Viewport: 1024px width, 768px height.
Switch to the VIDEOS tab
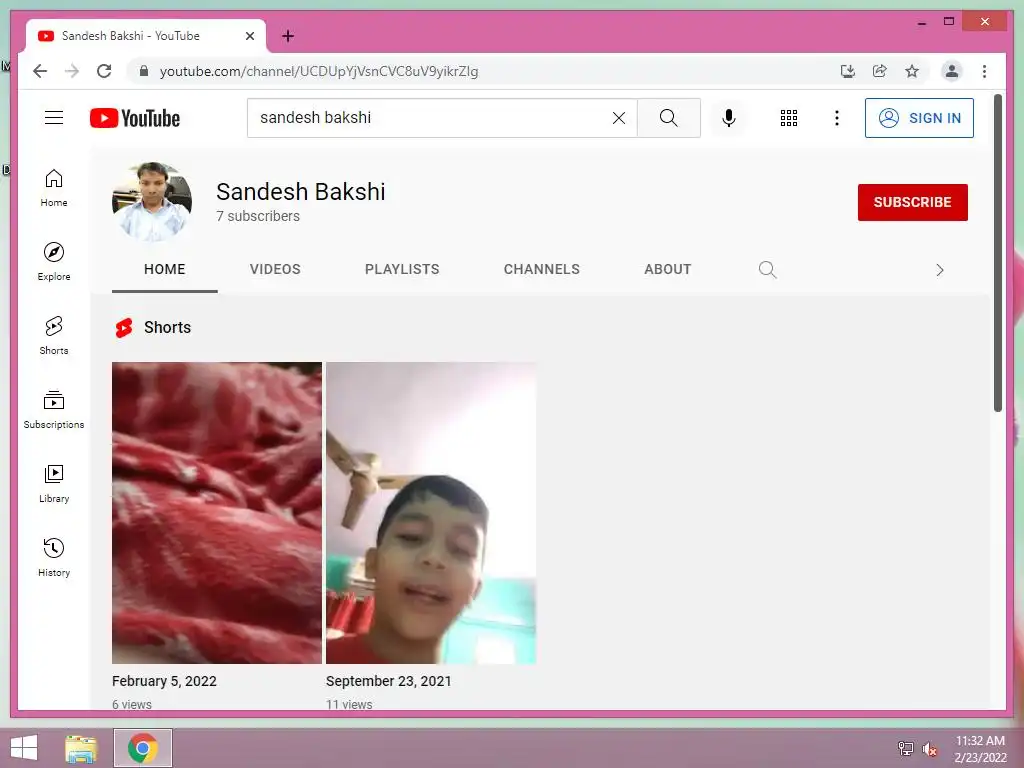click(275, 269)
